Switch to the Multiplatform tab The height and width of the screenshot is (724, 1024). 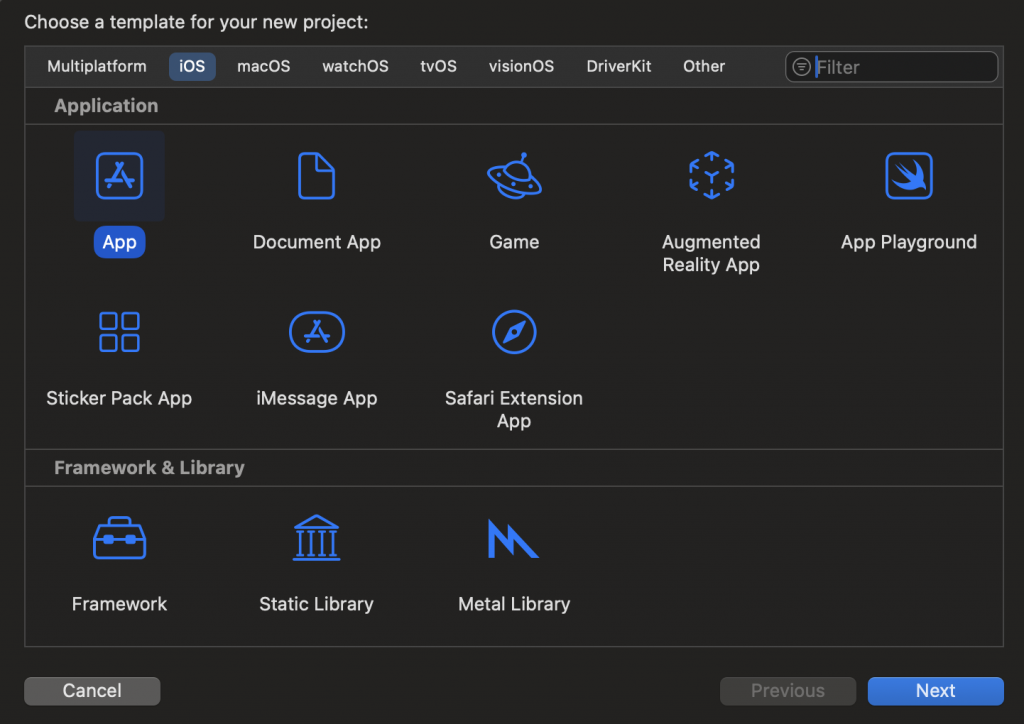point(97,67)
